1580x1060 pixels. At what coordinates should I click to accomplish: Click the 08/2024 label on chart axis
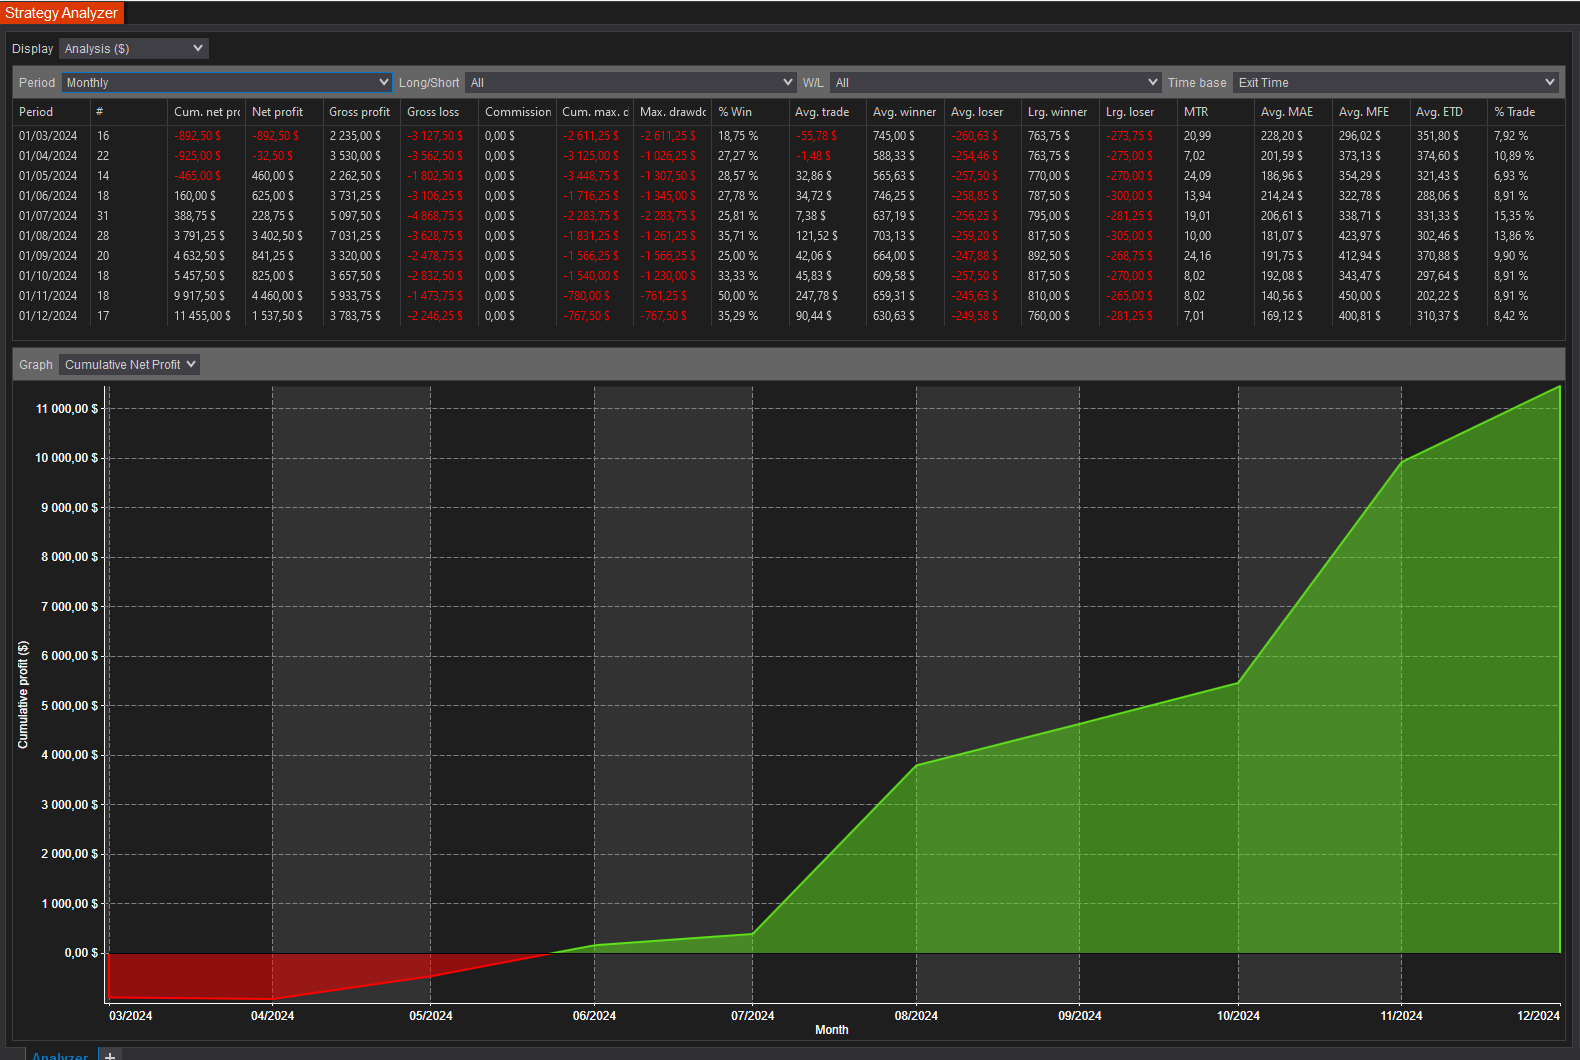click(x=916, y=1016)
